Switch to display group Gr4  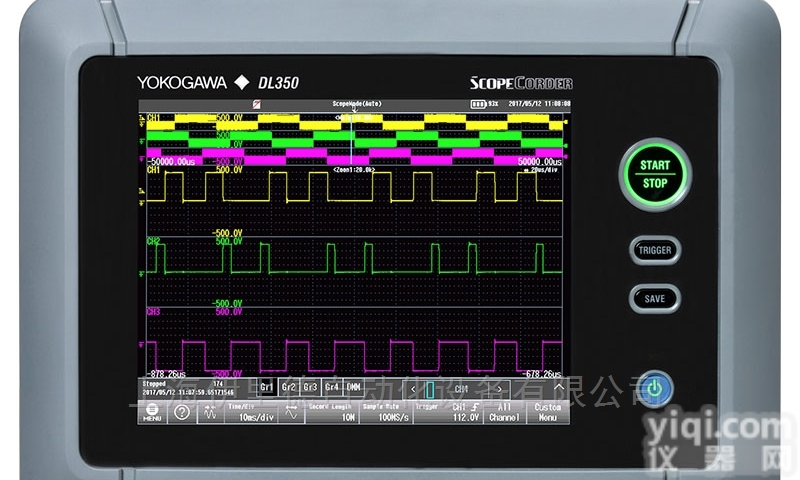click(x=332, y=387)
